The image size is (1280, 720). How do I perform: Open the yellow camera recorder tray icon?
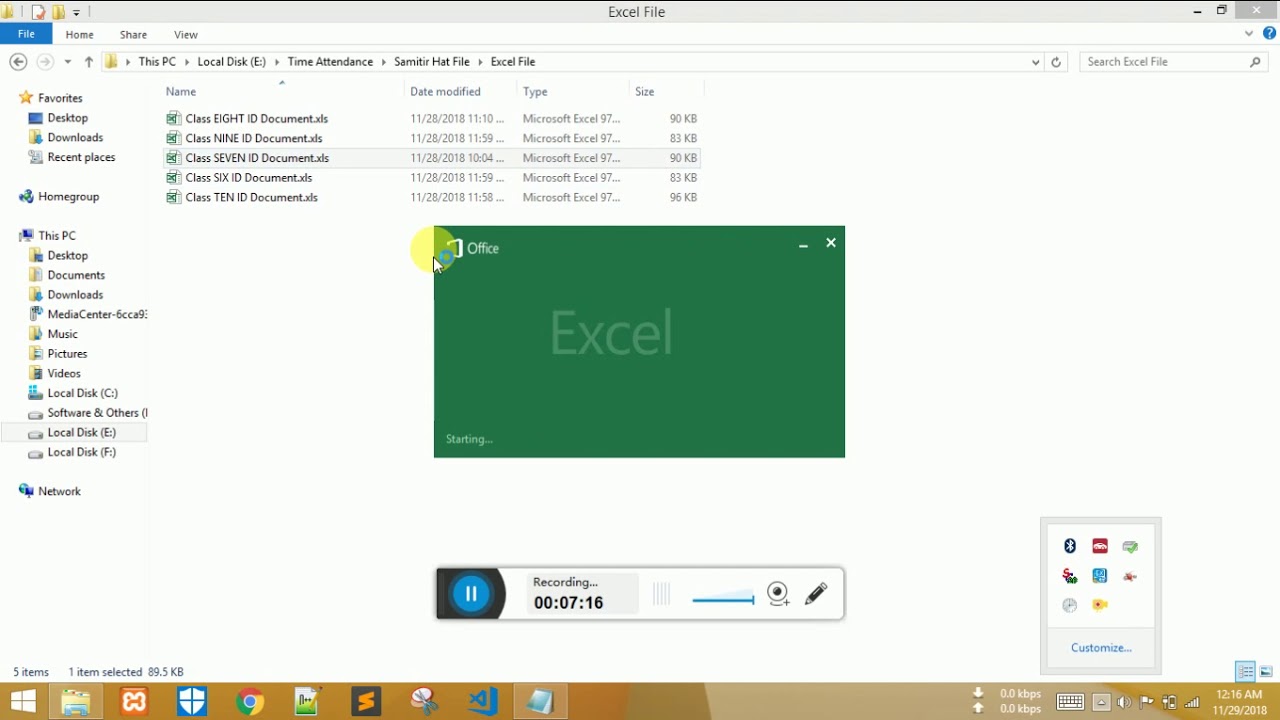point(1100,605)
